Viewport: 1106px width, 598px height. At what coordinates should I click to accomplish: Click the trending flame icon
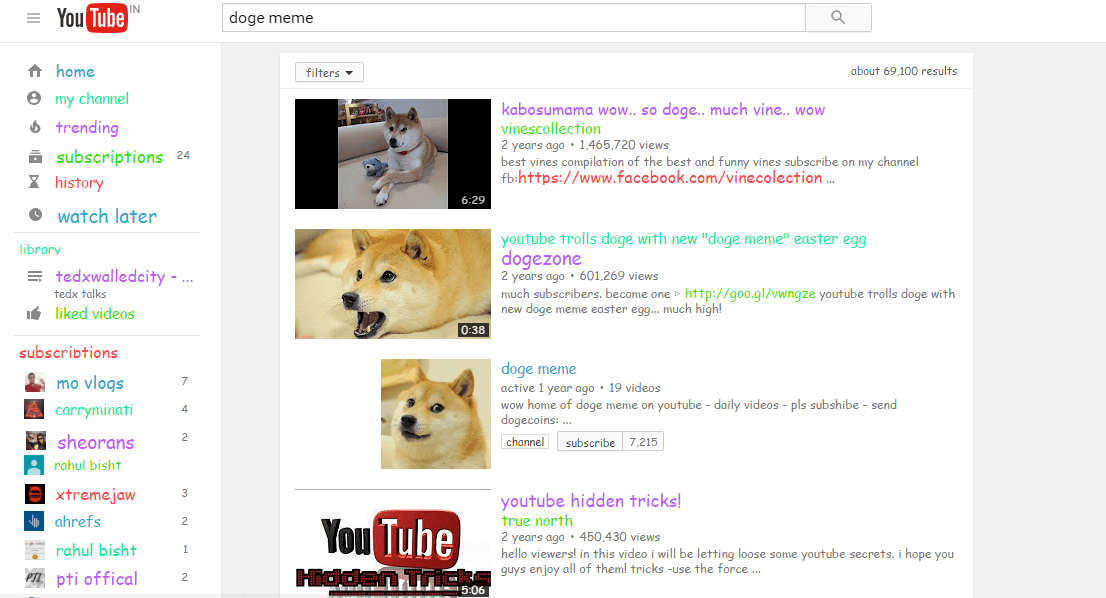pyautogui.click(x=35, y=127)
